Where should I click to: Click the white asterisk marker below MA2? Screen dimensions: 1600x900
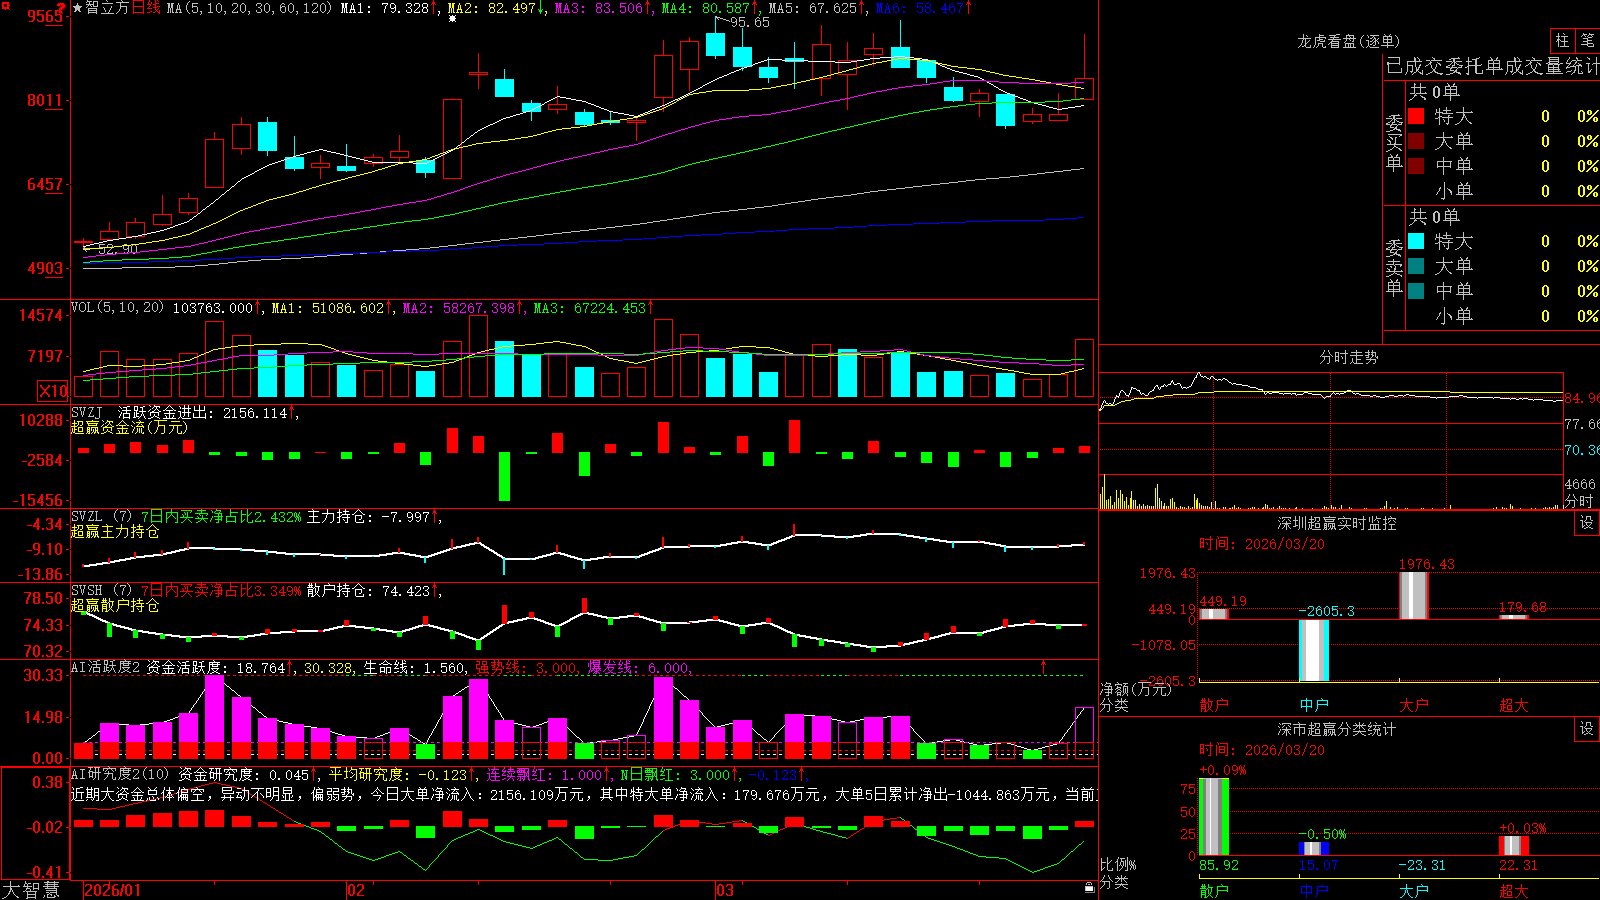[452, 18]
